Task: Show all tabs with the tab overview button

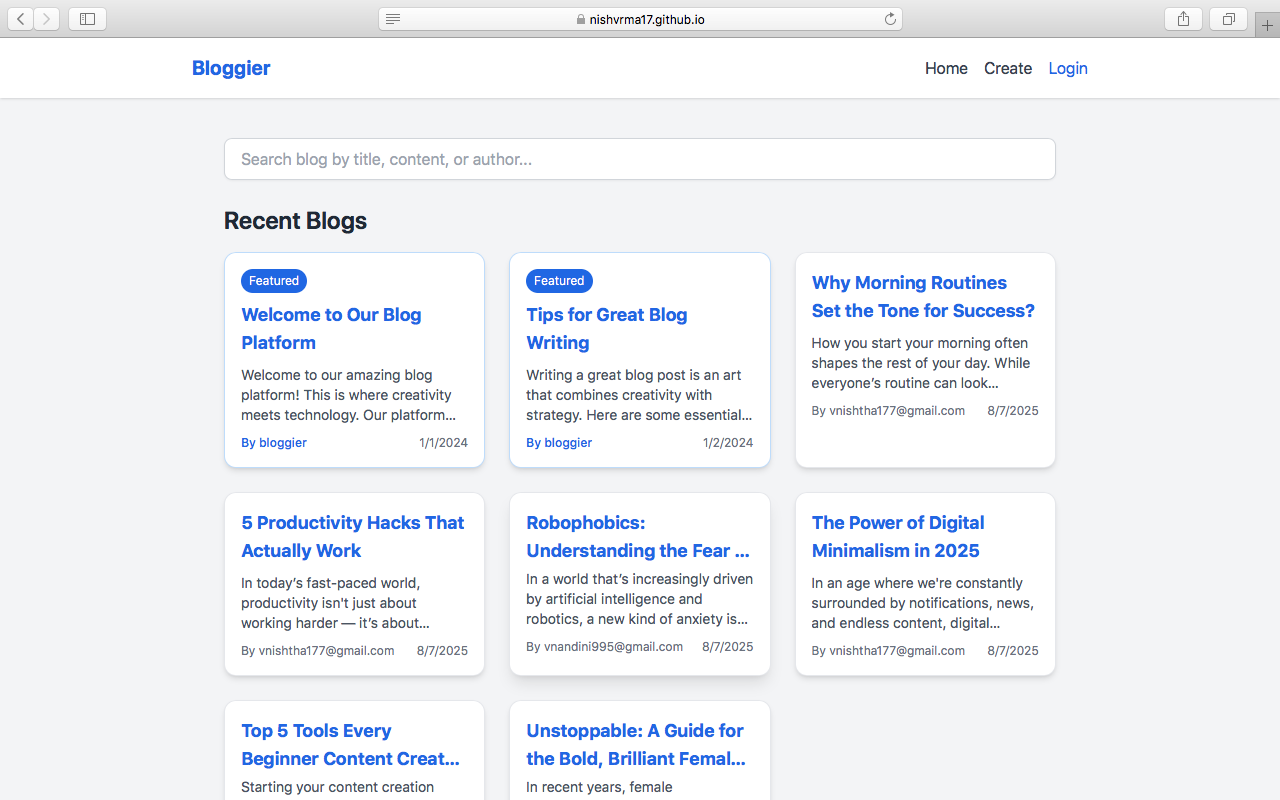Action: tap(1228, 19)
